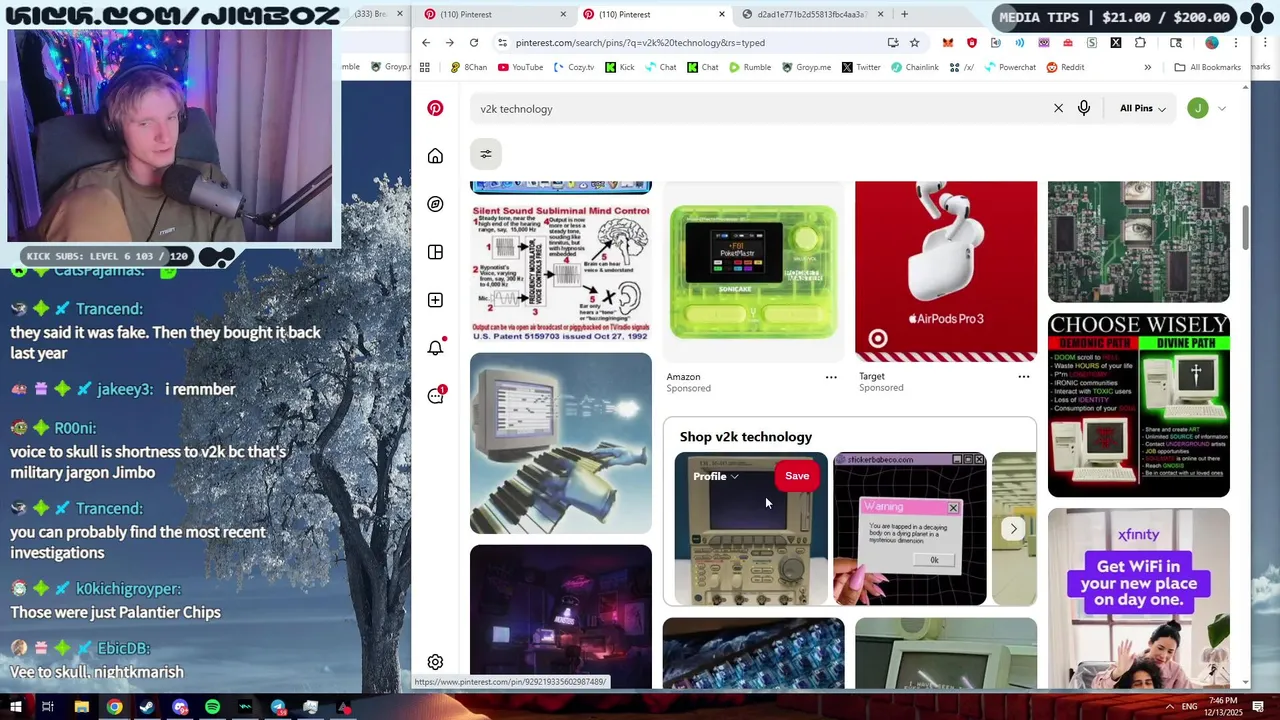This screenshot has width=1280, height=720.
Task: Click the Shop v2k technology heading
Action: (x=746, y=437)
